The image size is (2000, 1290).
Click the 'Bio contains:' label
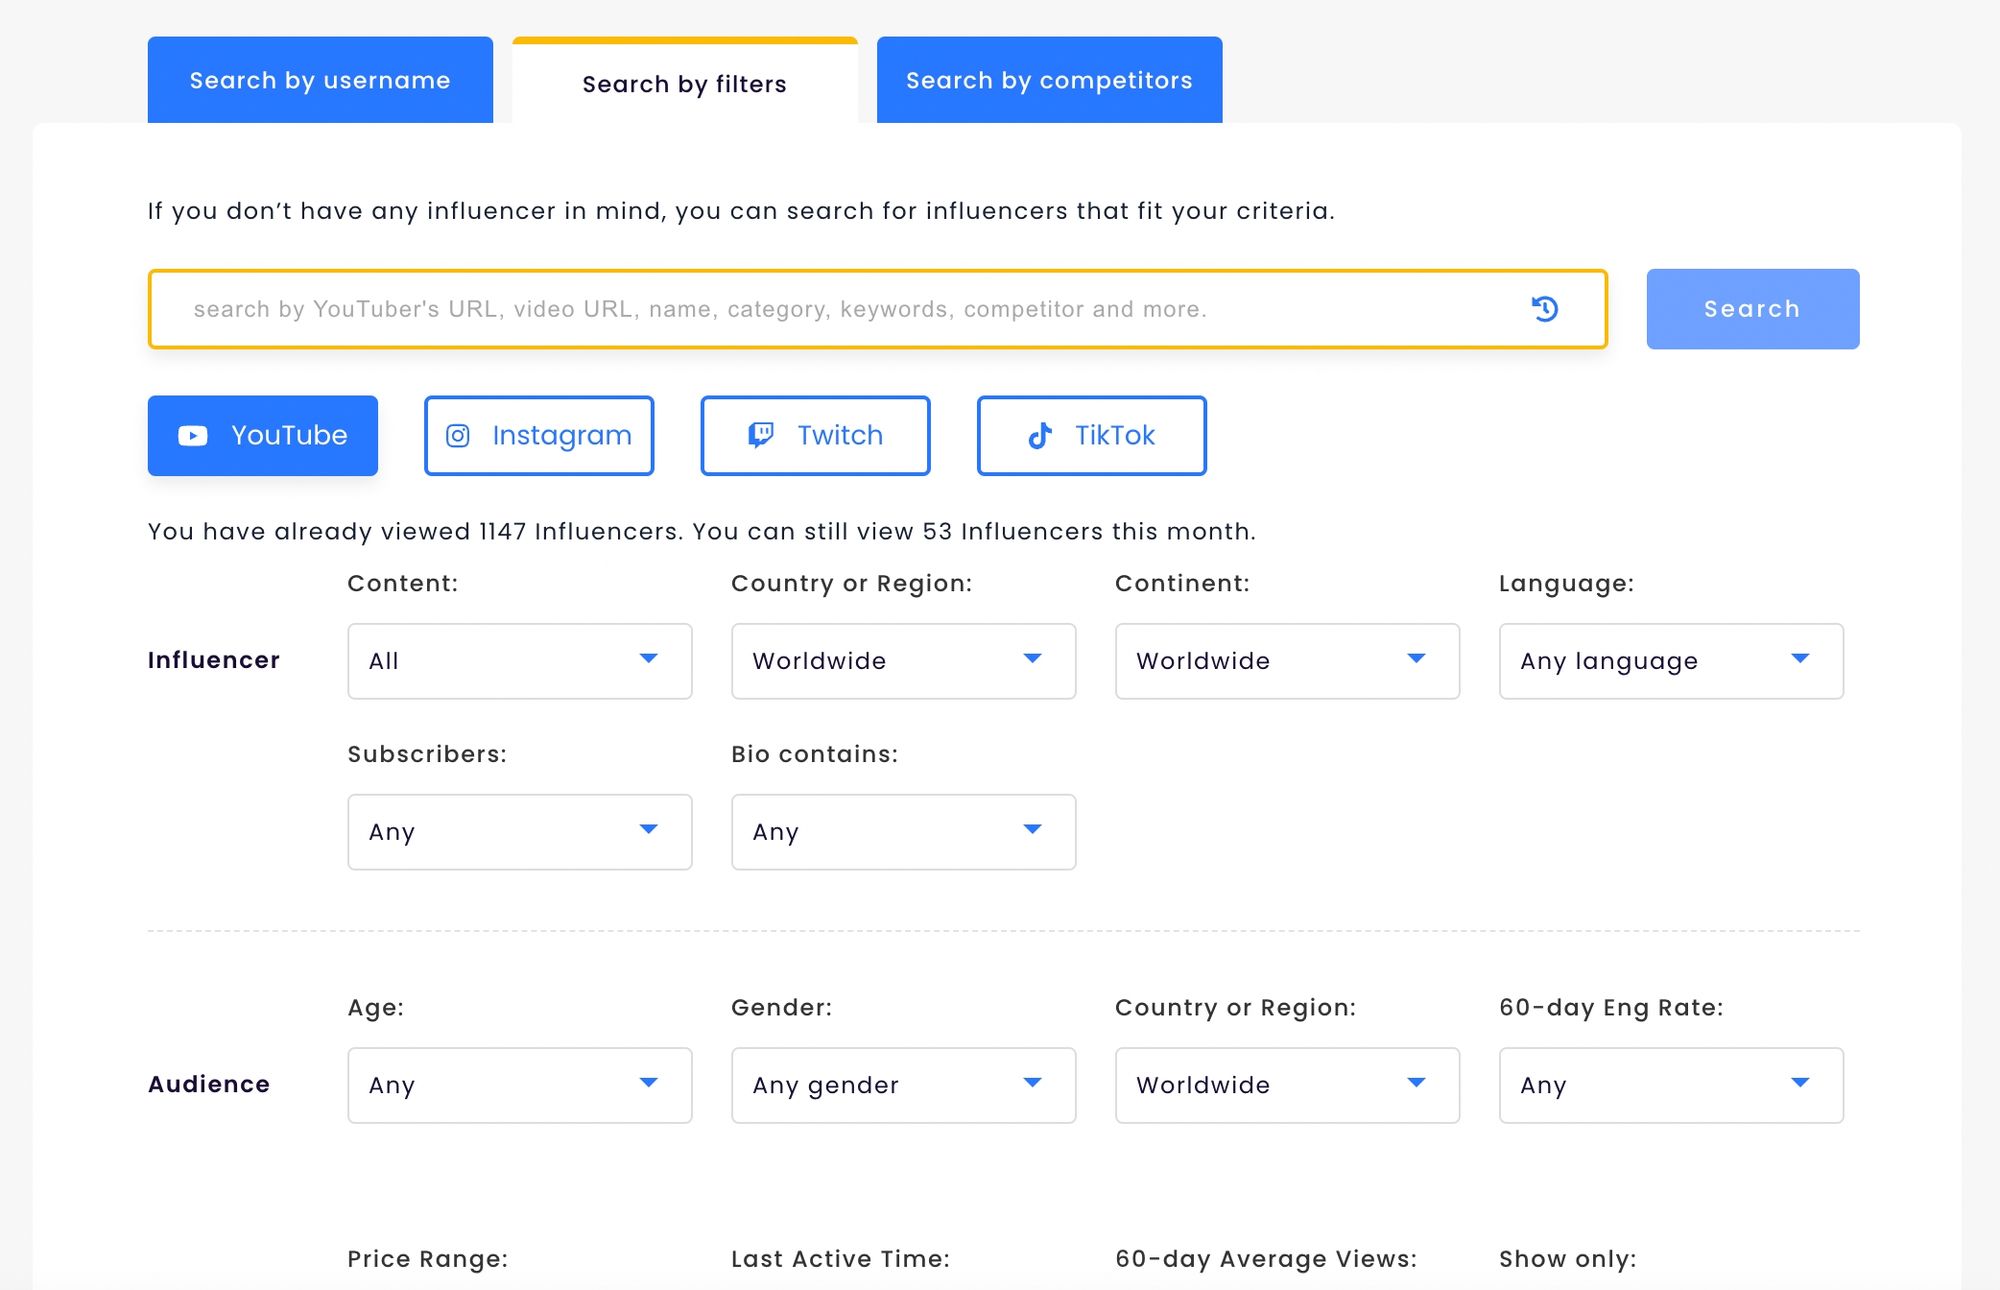click(815, 754)
